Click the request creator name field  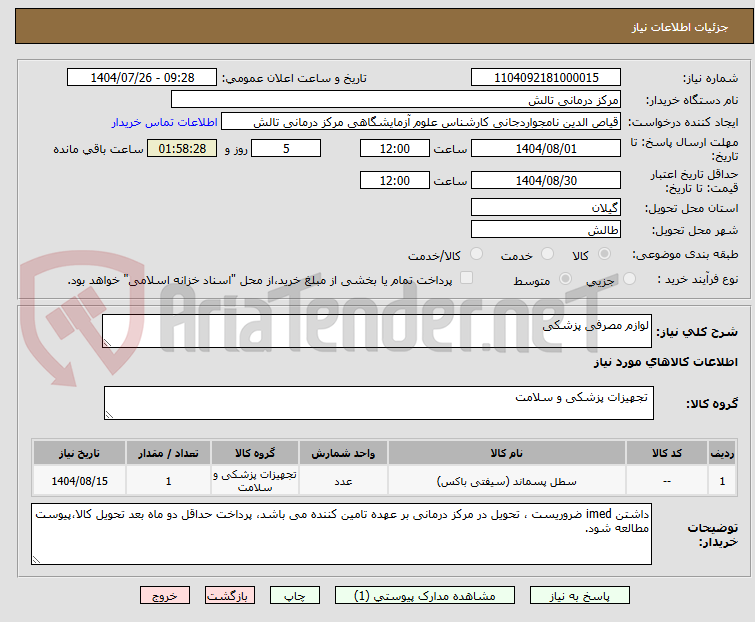[421, 122]
